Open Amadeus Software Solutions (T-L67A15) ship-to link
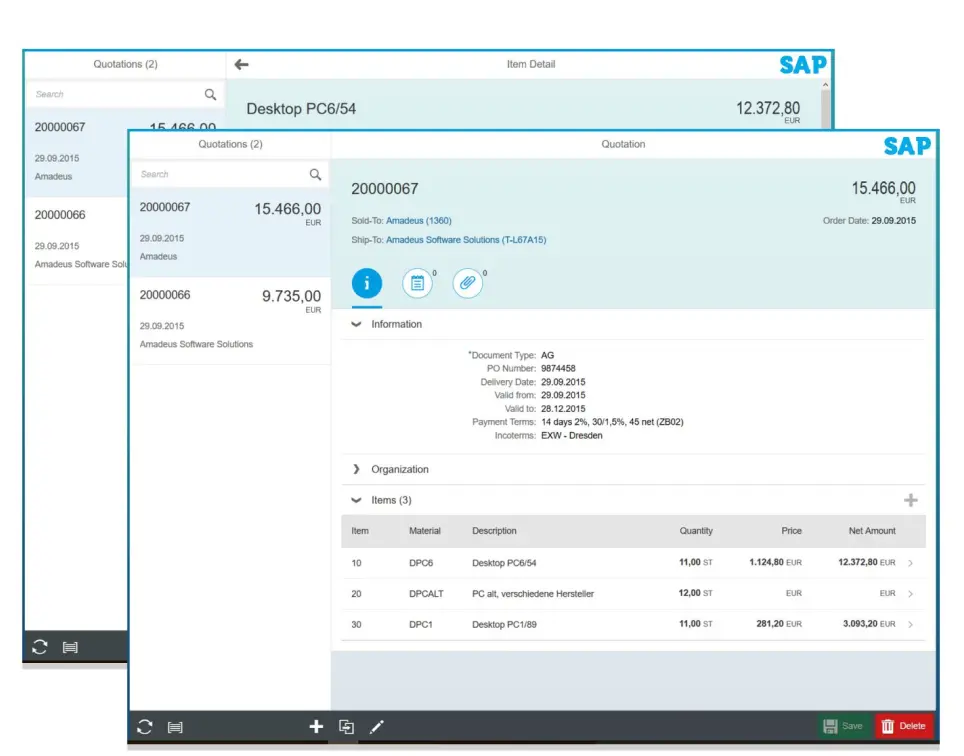 click(x=466, y=240)
